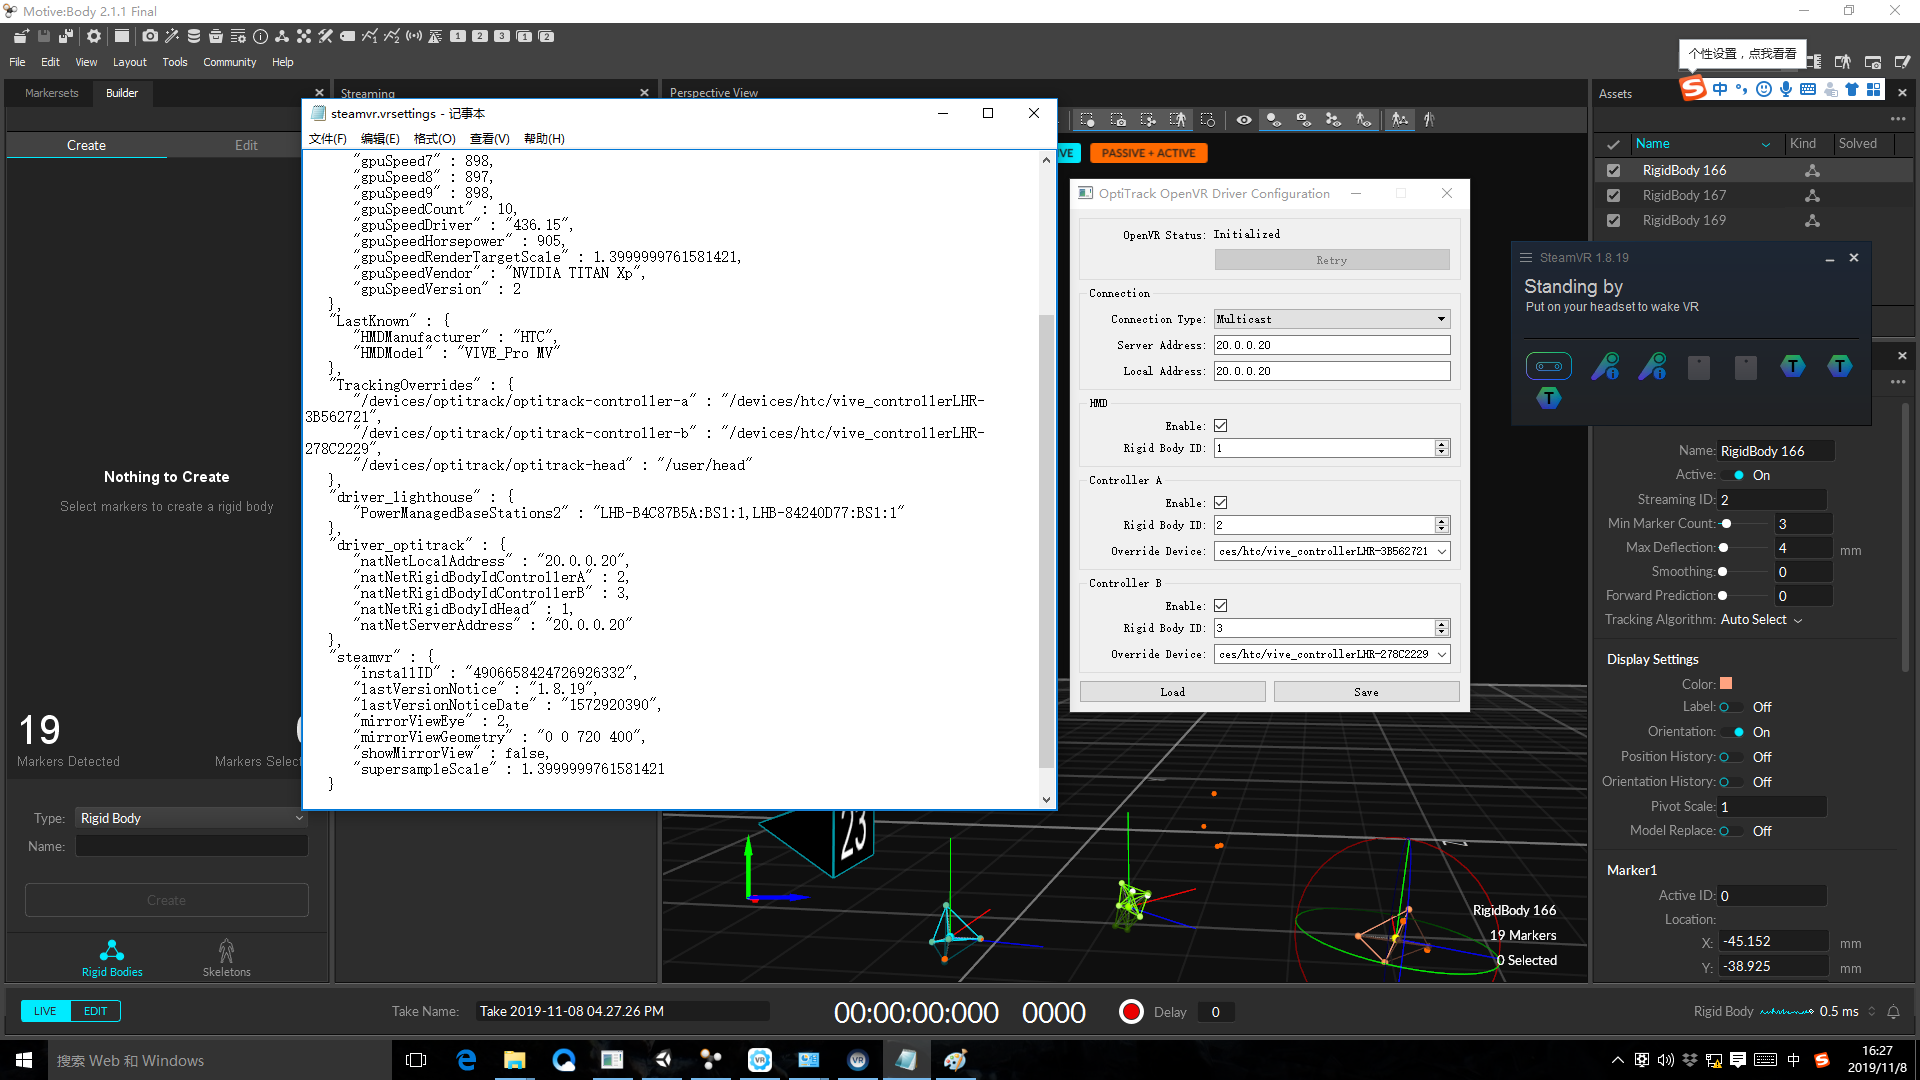Viewport: 1920px width, 1080px height.
Task: Click the headset icon in SteamVR window
Action: (x=1548, y=366)
